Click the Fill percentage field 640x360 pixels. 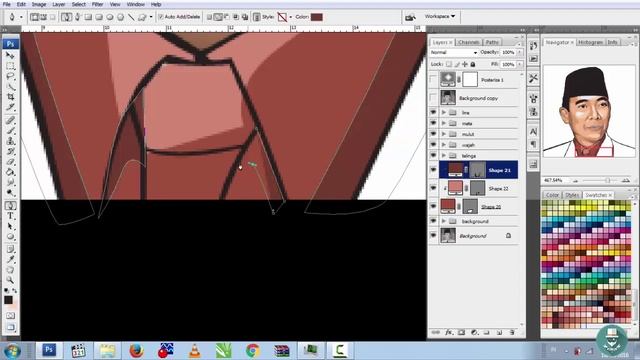(x=508, y=64)
